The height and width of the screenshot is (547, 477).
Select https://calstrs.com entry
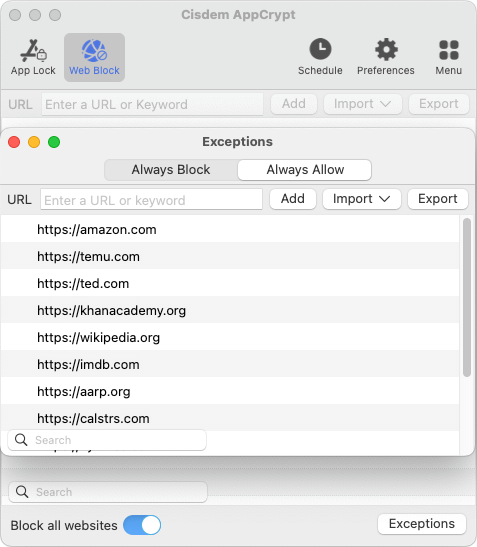tap(230, 418)
